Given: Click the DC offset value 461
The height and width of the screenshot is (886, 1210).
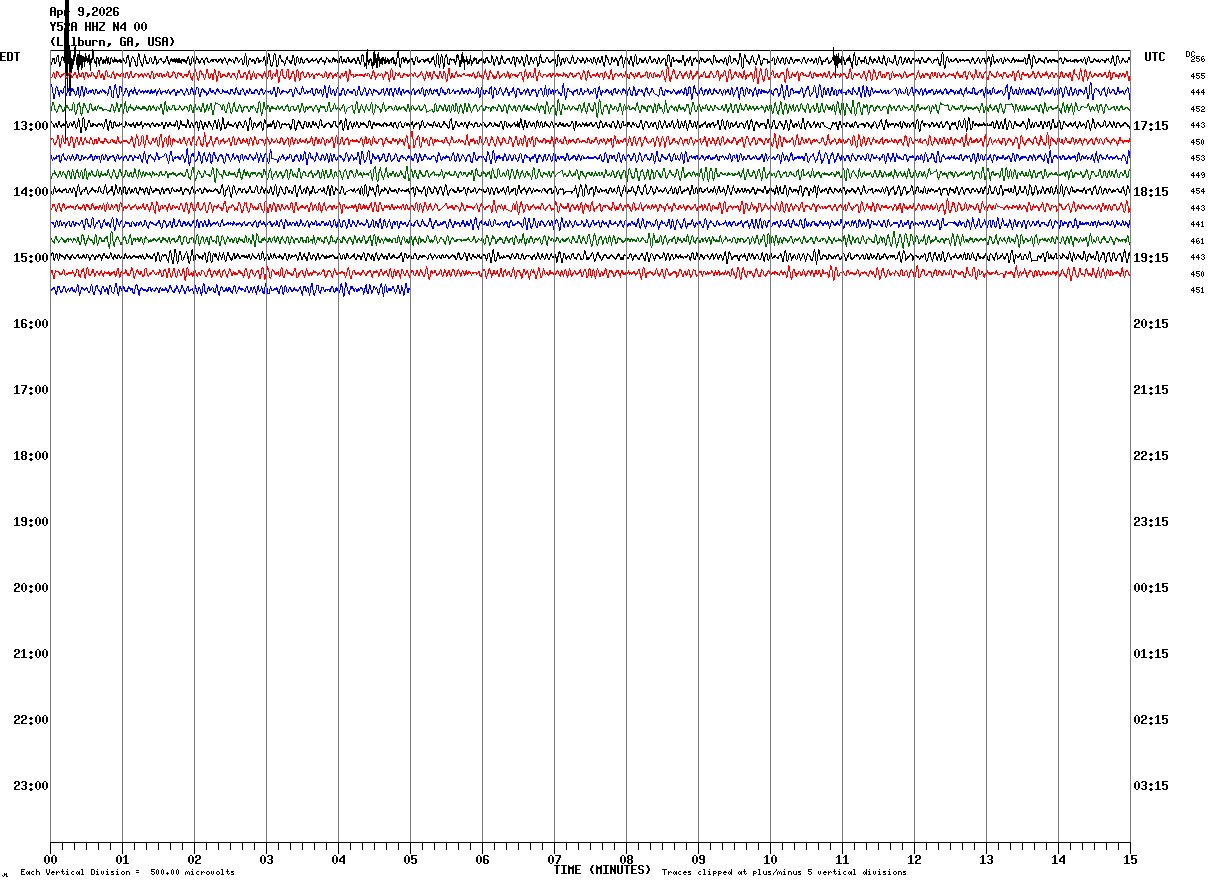Looking at the screenshot, I should click(1197, 241).
